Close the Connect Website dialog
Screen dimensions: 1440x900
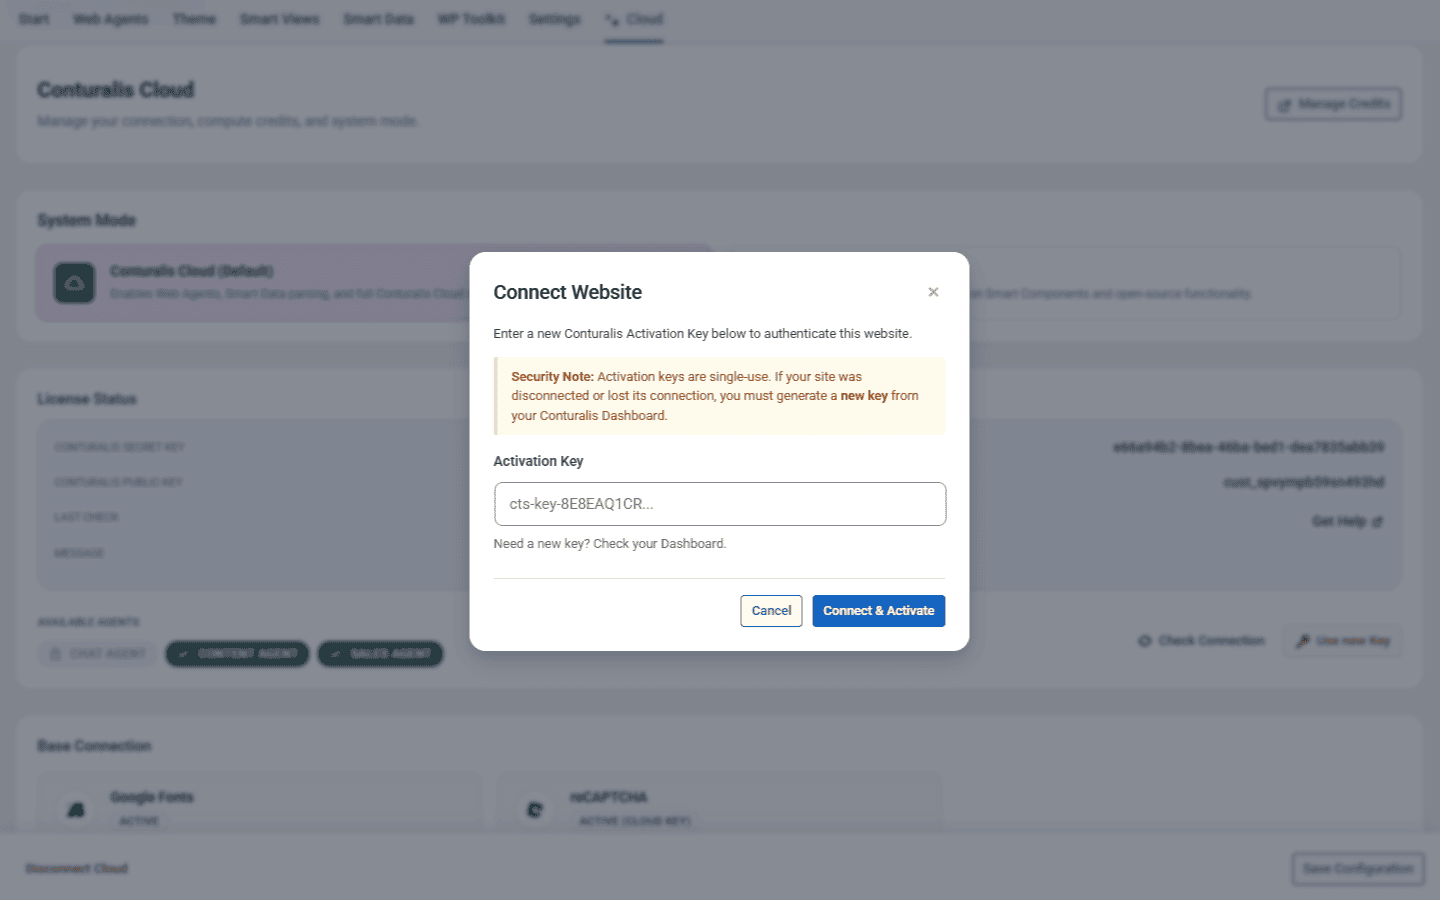(x=933, y=292)
